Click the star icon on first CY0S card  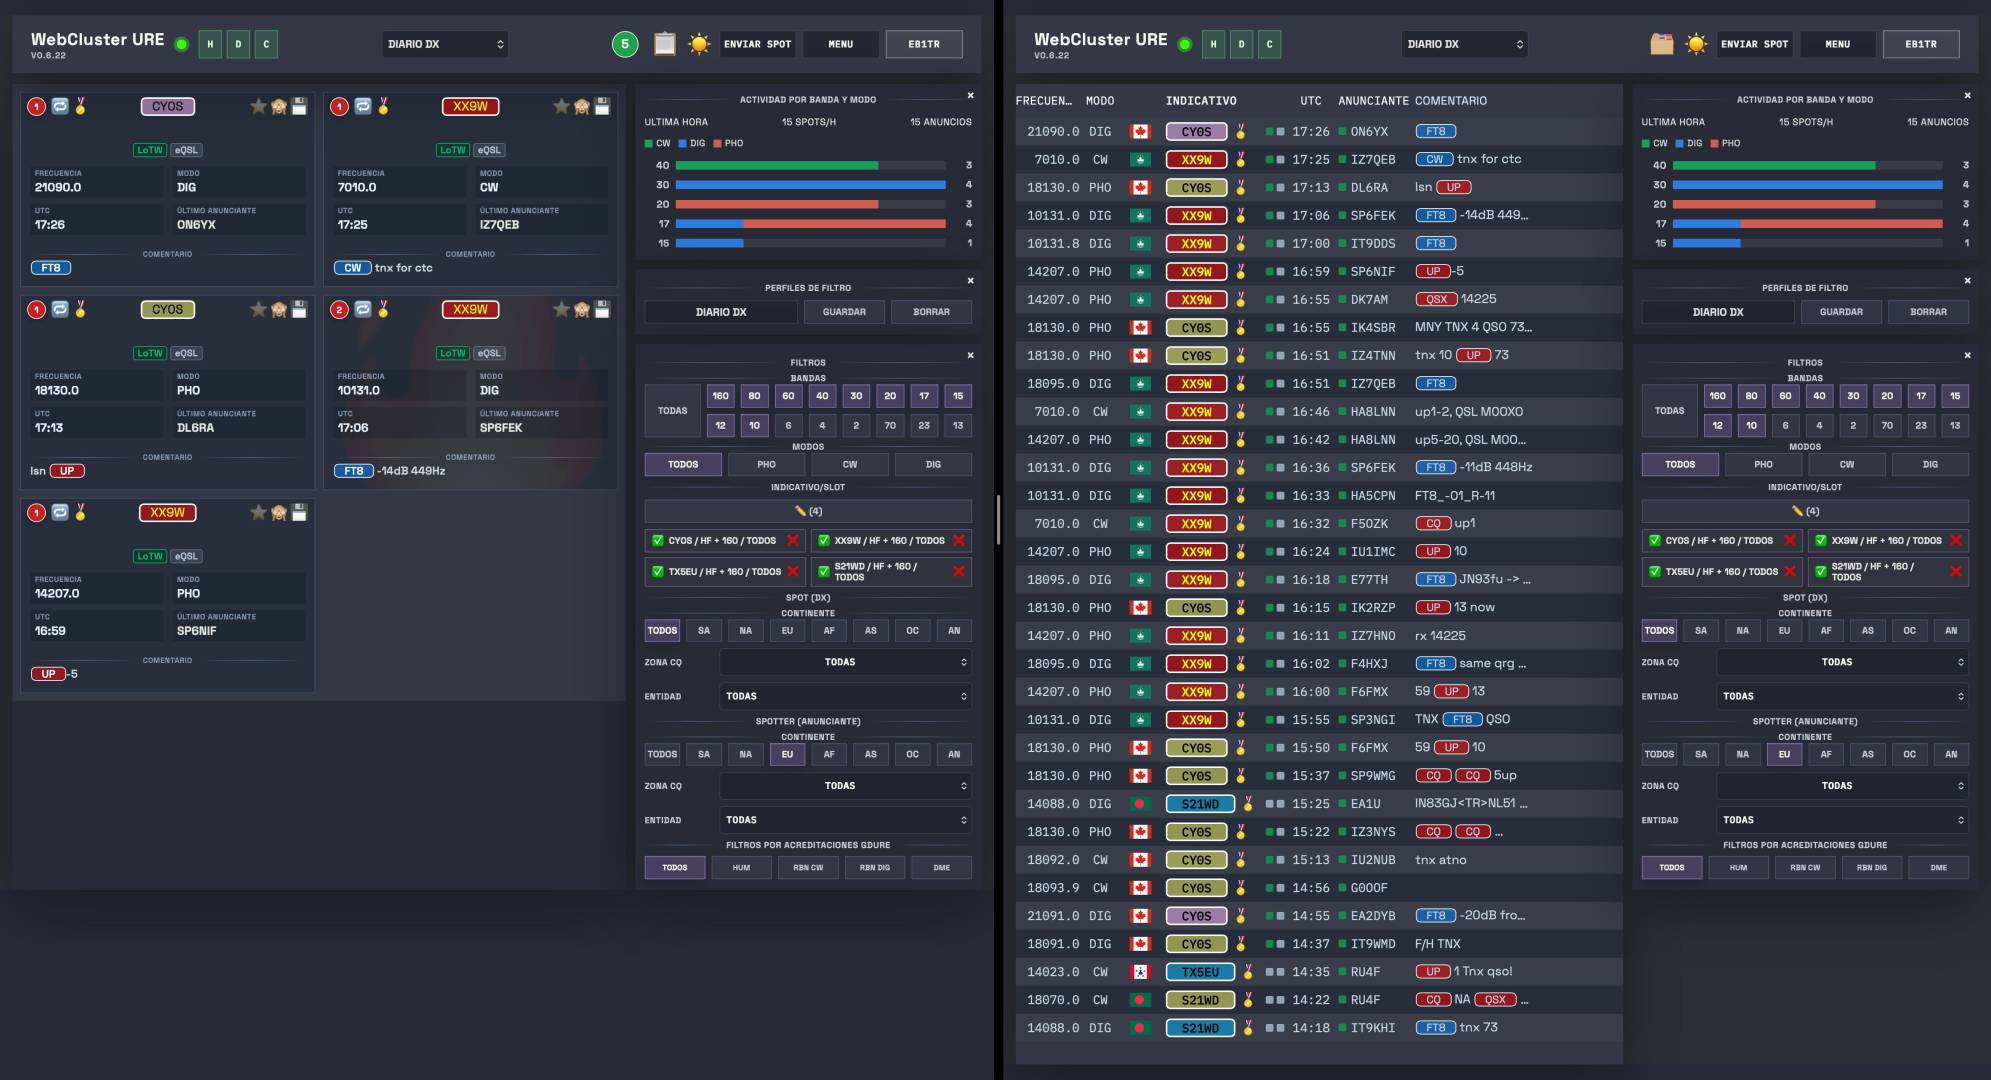(258, 106)
